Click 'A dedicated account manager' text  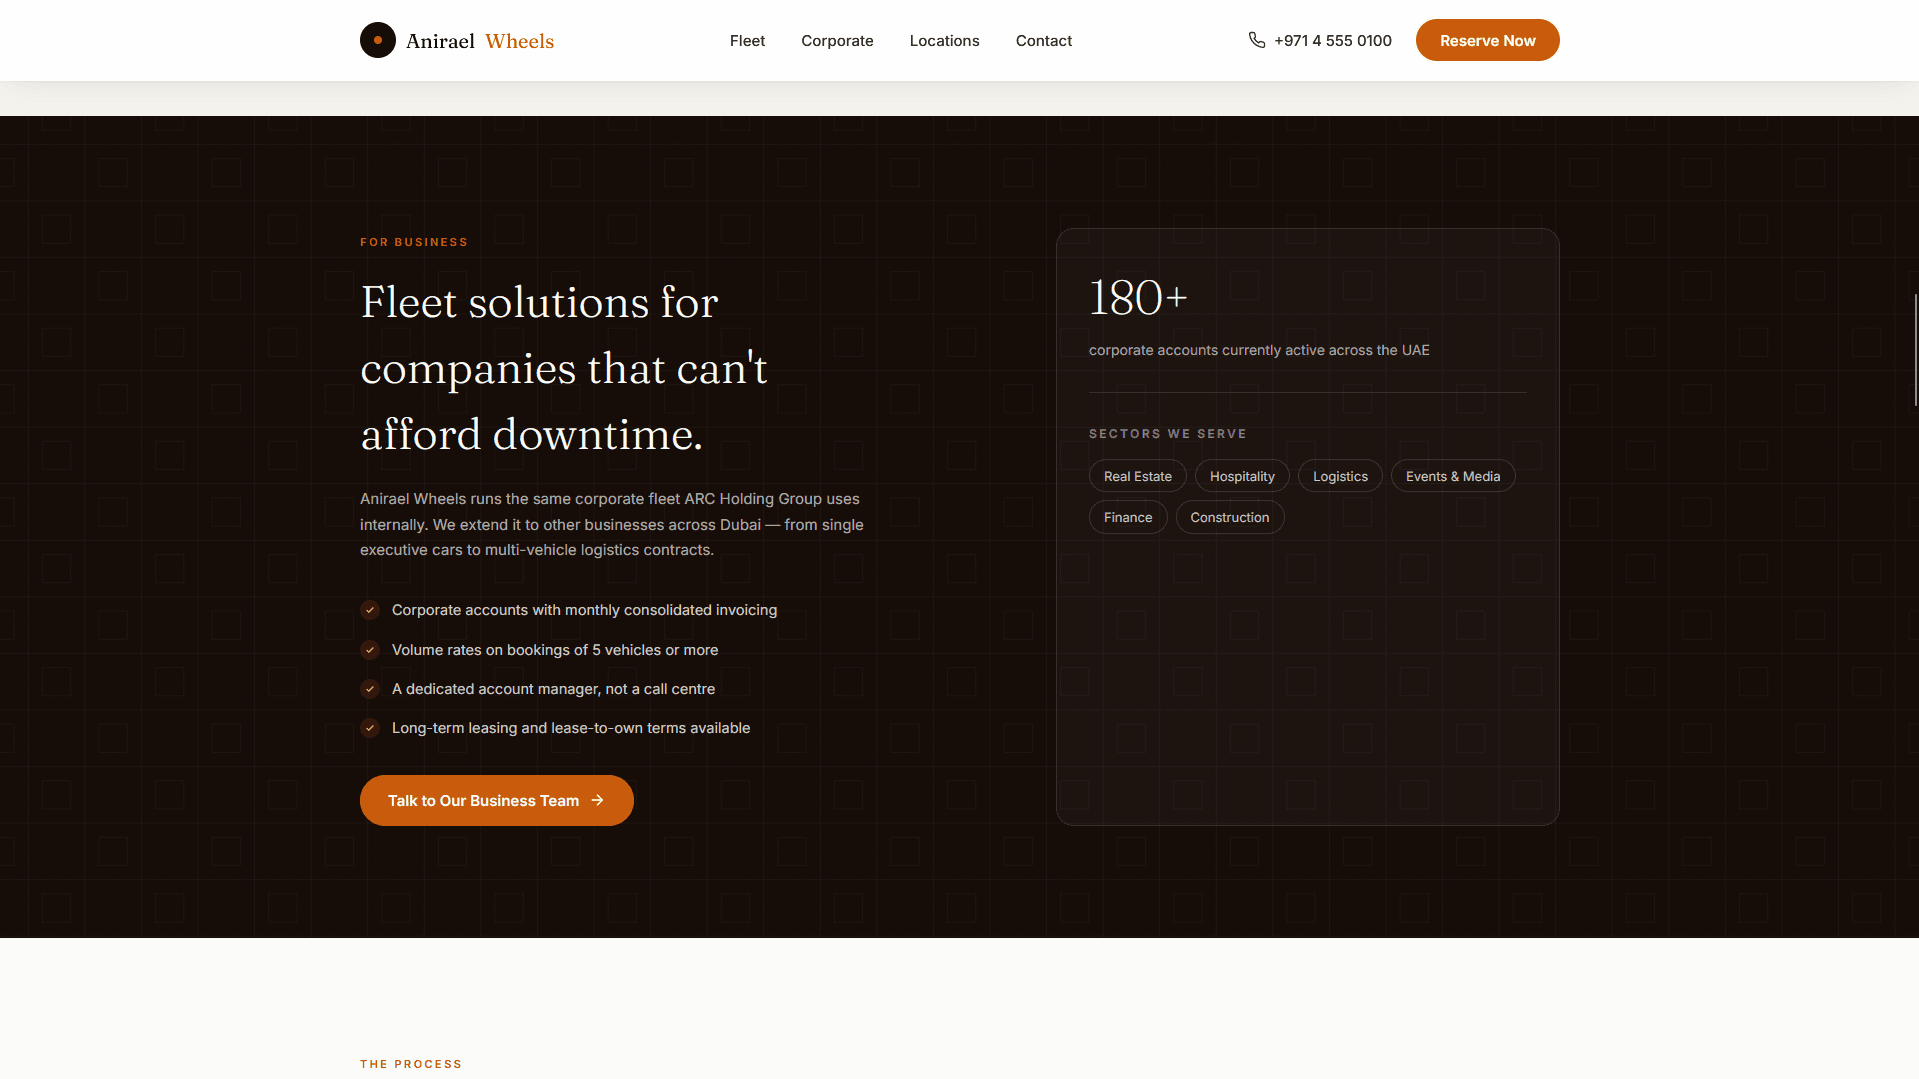pos(553,689)
